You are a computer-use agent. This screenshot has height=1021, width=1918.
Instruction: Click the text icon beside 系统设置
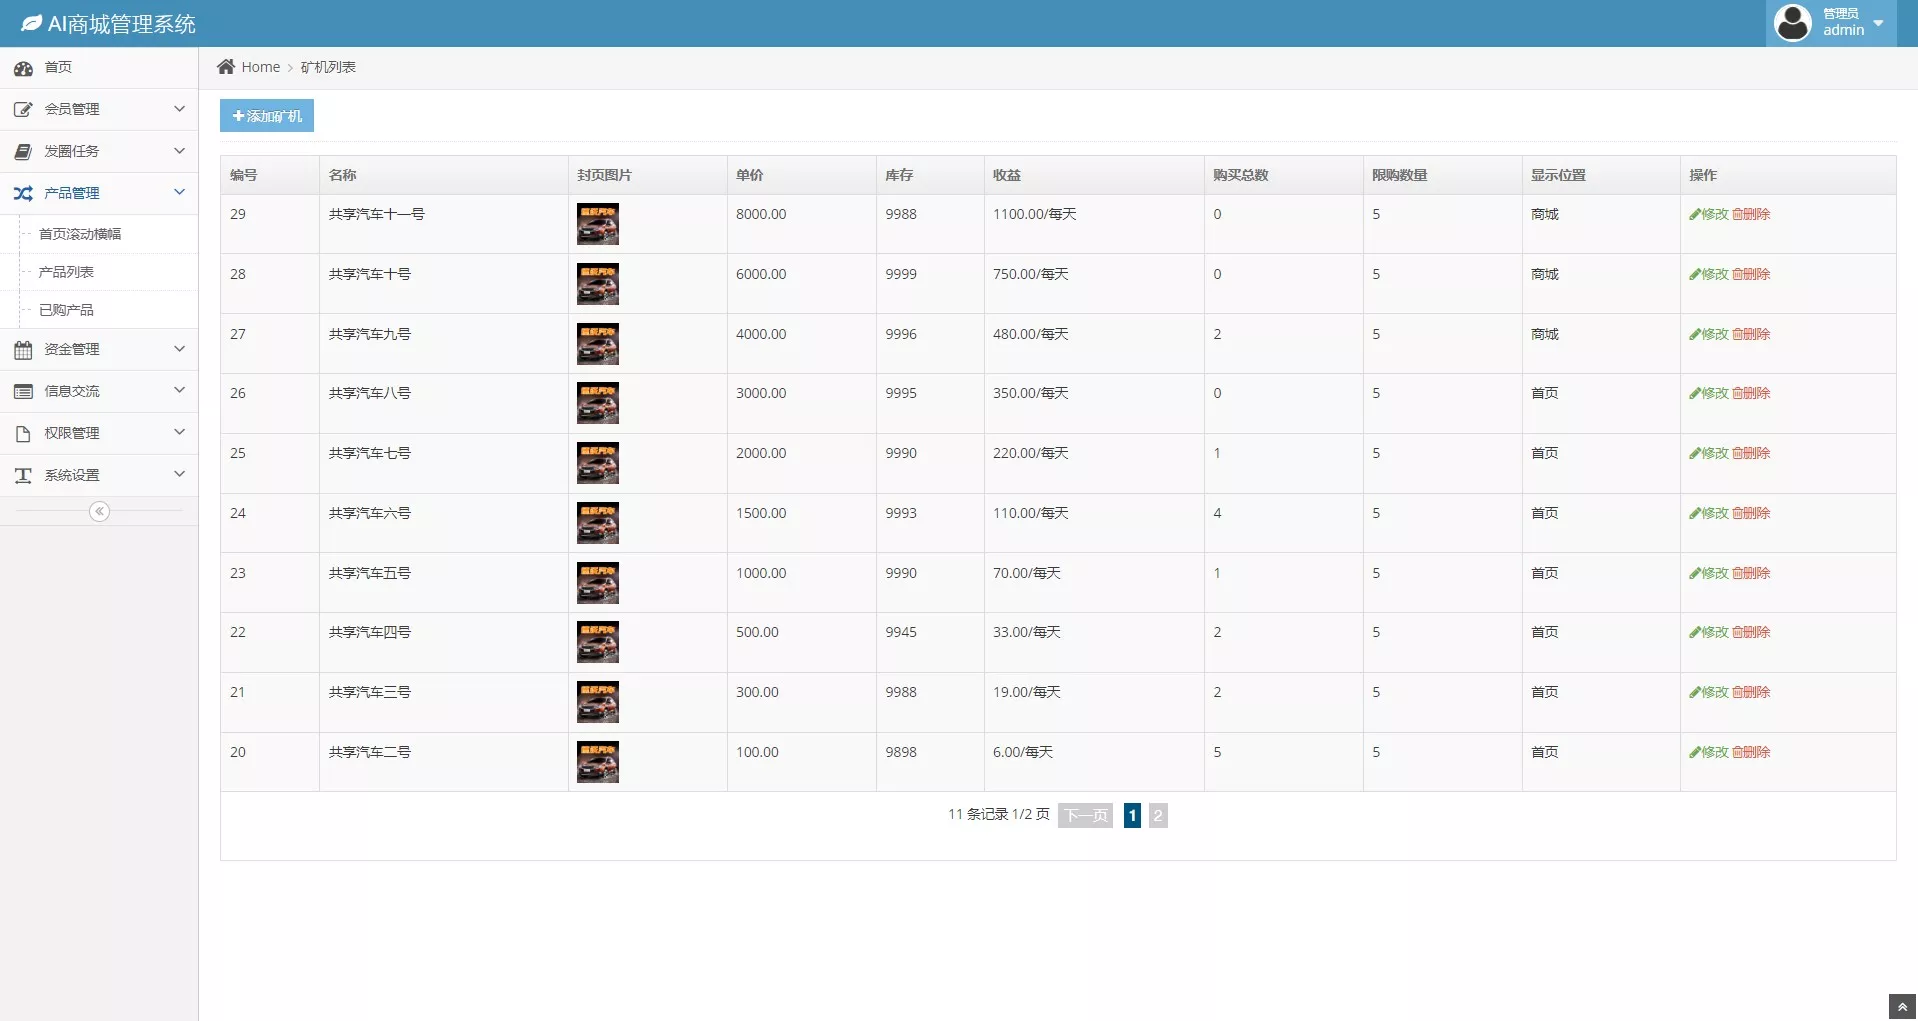[x=23, y=476]
